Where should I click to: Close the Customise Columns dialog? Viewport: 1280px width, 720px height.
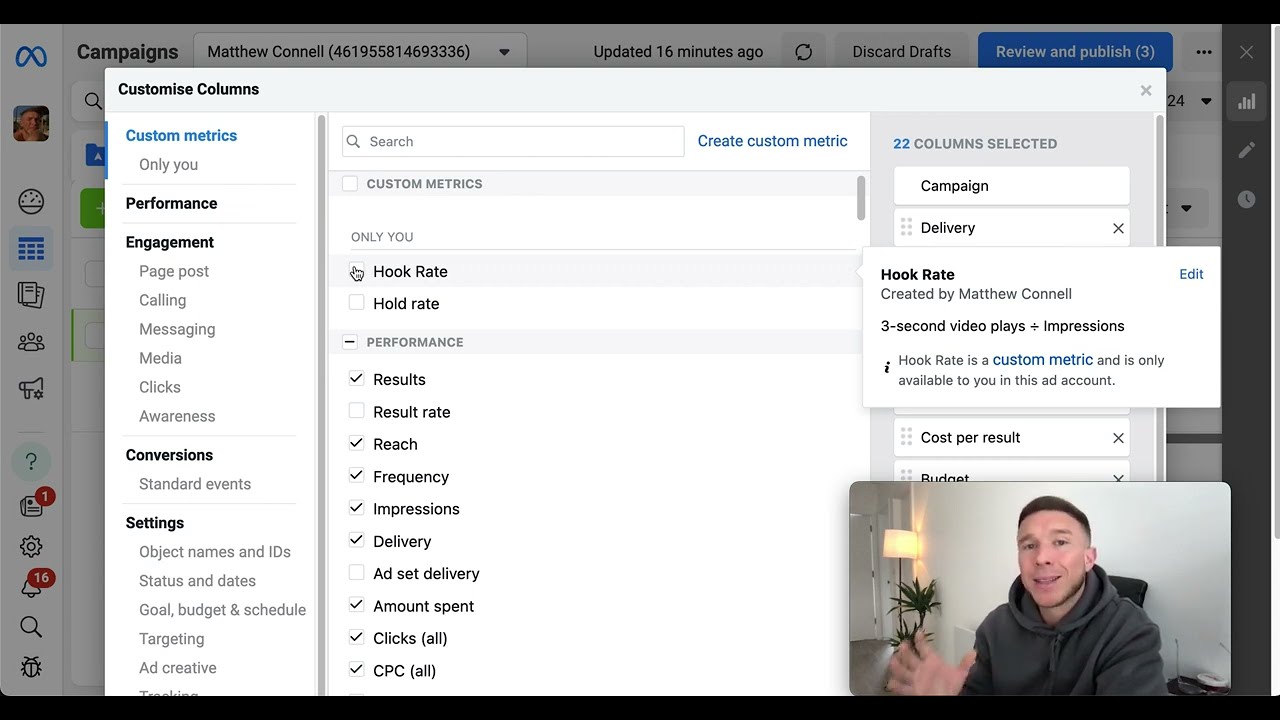pyautogui.click(x=1146, y=90)
